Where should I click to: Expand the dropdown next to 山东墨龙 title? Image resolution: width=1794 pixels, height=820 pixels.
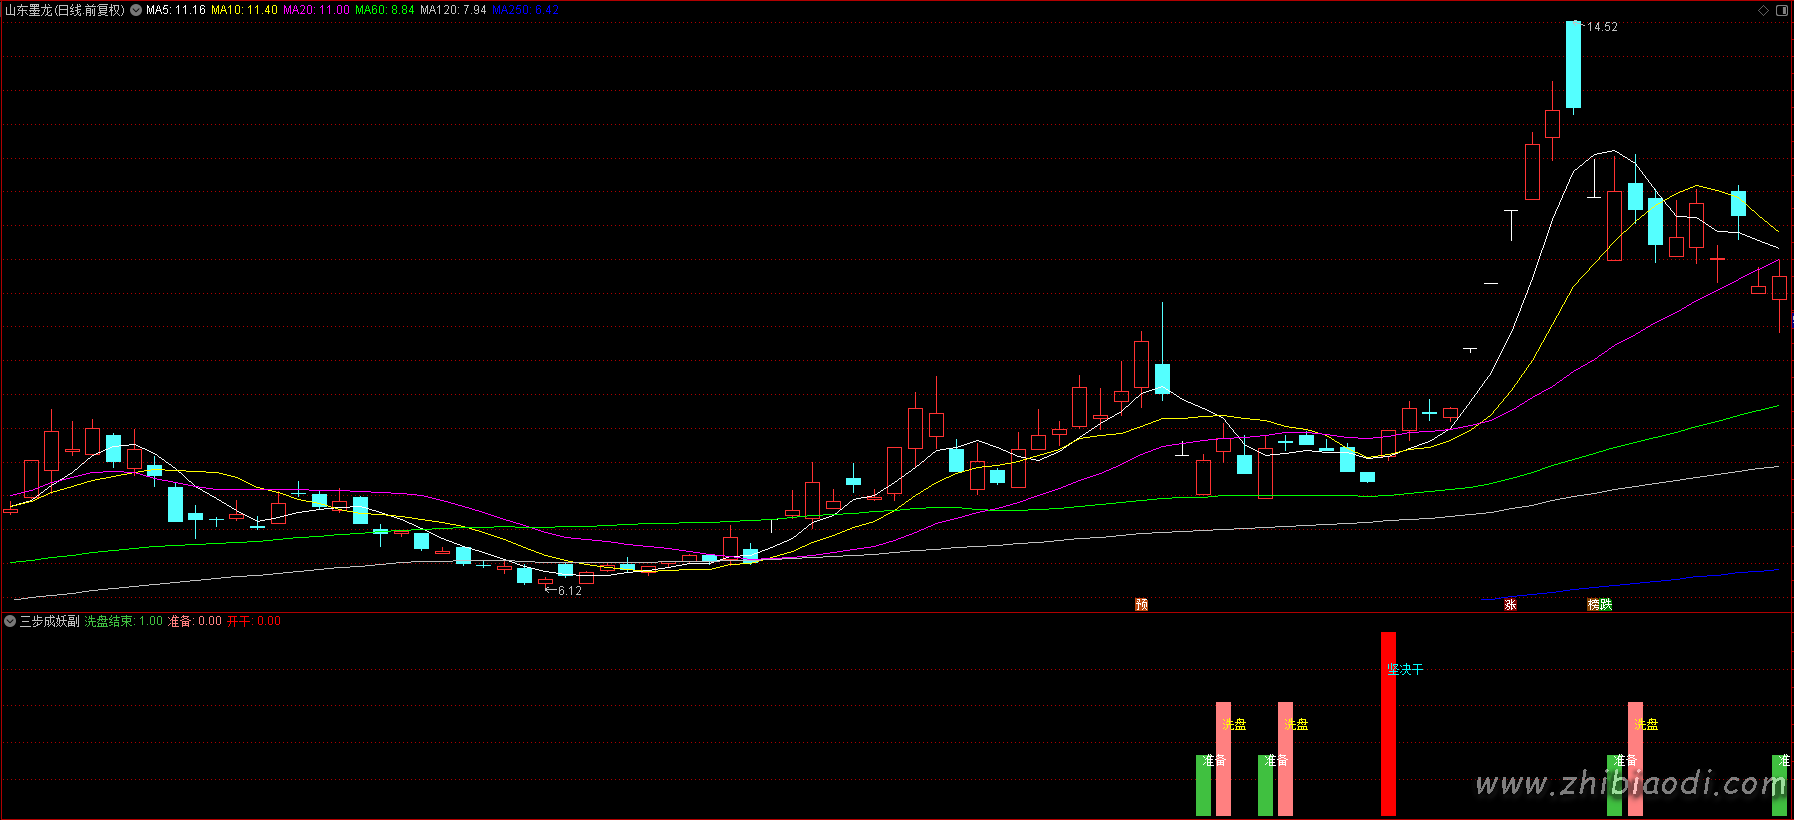coord(136,10)
